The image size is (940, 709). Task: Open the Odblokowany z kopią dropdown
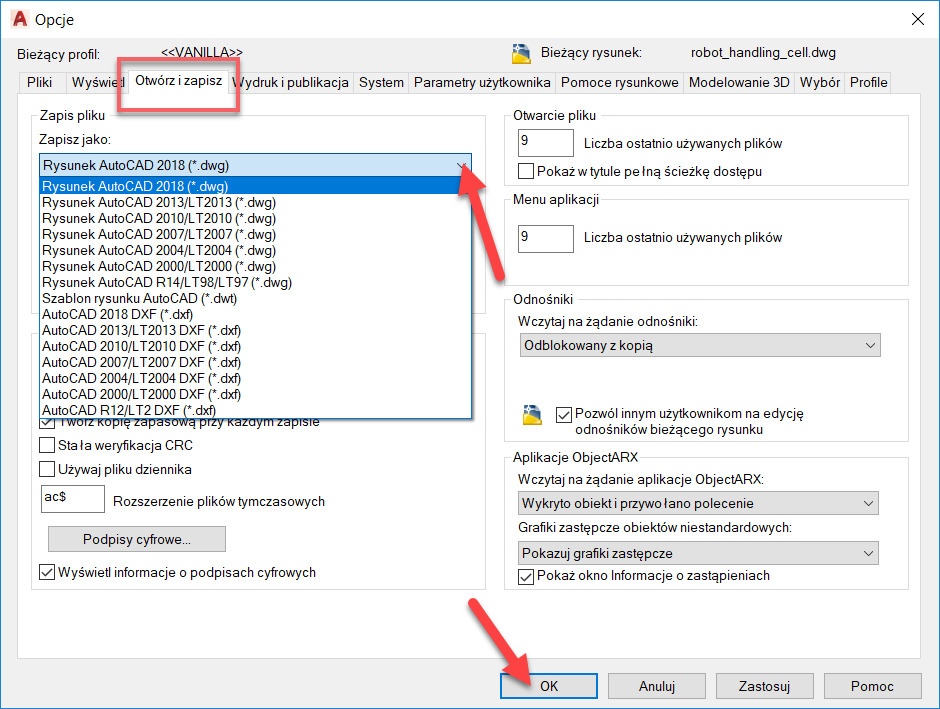click(699, 346)
